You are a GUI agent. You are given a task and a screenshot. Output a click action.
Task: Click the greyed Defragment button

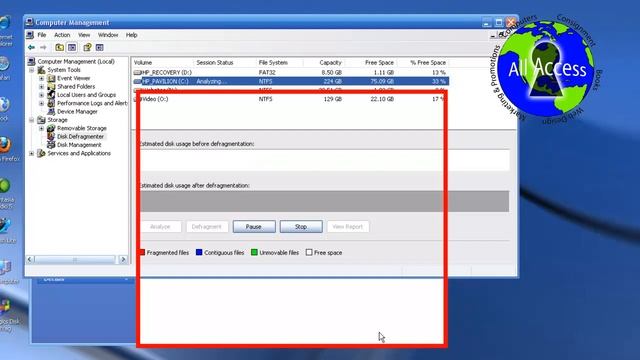pyautogui.click(x=207, y=227)
